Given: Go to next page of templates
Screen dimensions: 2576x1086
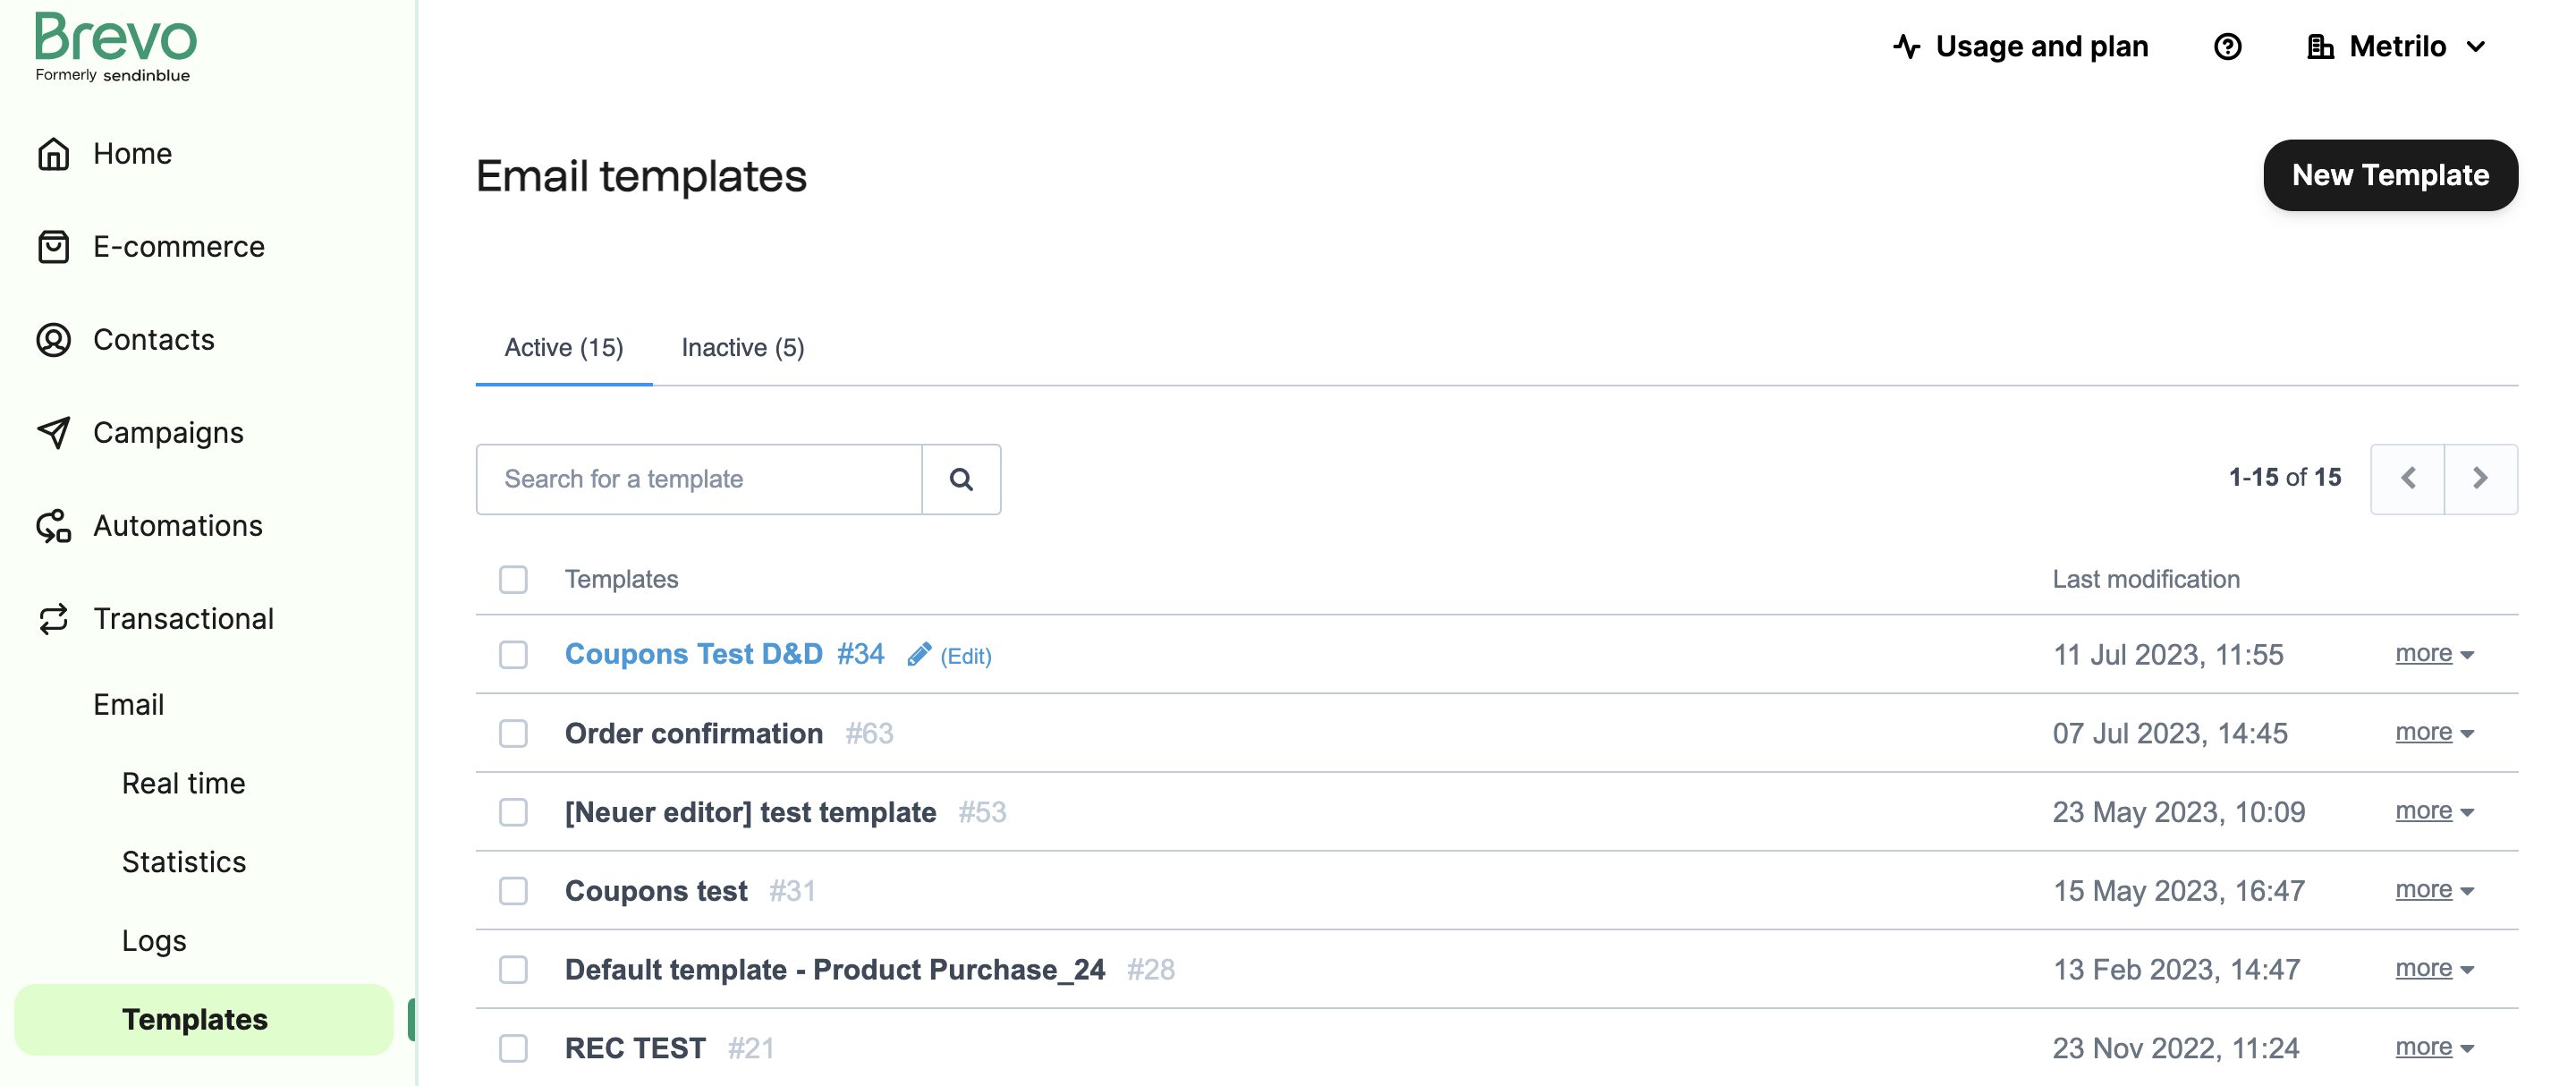Looking at the screenshot, I should [2480, 479].
